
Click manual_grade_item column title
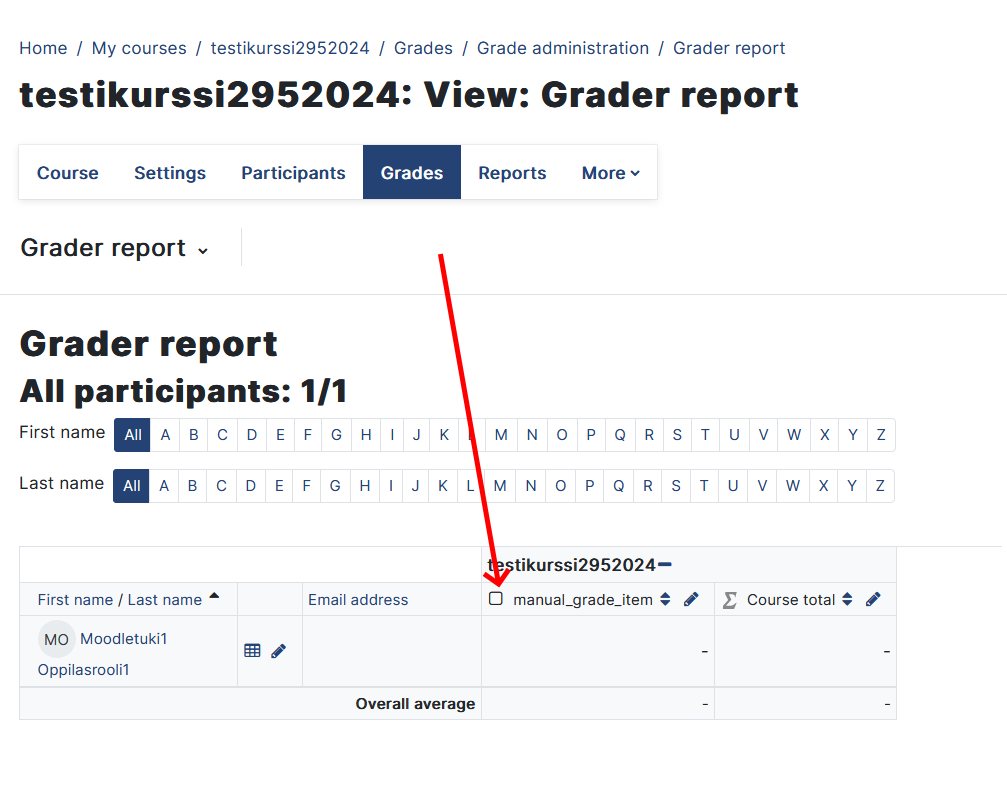tap(582, 600)
